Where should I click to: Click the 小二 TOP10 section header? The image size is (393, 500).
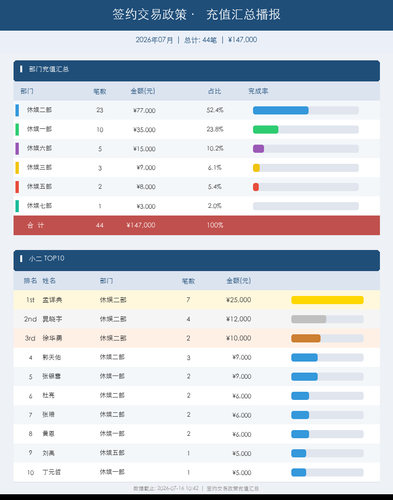point(197,260)
